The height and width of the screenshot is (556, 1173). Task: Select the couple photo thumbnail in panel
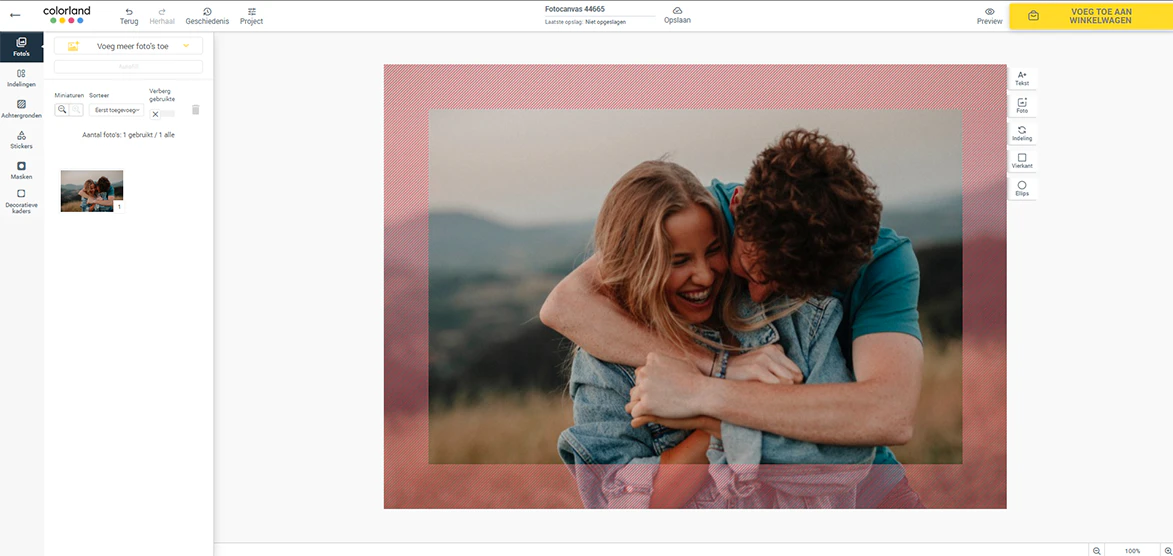pyautogui.click(x=92, y=191)
